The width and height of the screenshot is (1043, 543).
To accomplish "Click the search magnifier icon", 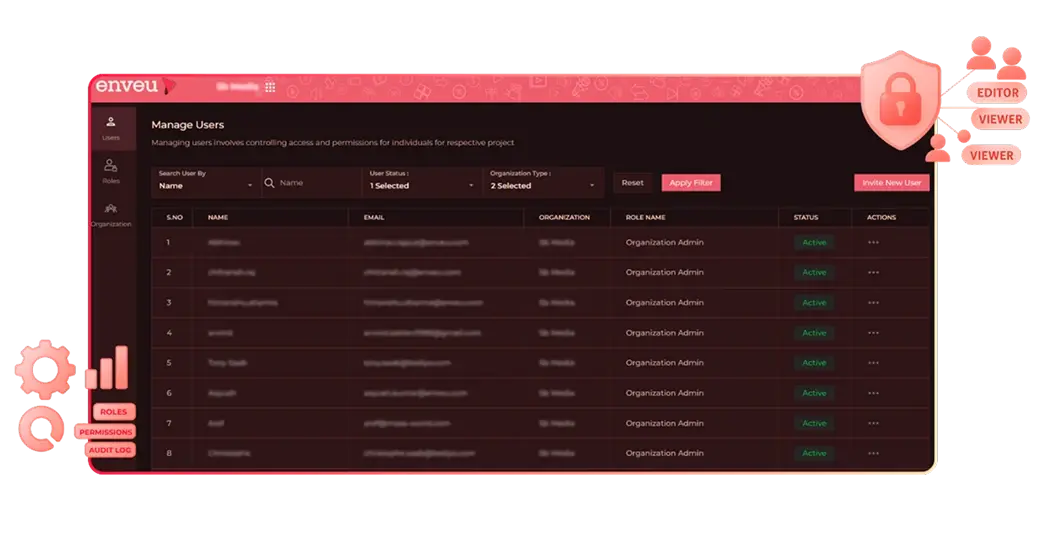I will pos(269,183).
